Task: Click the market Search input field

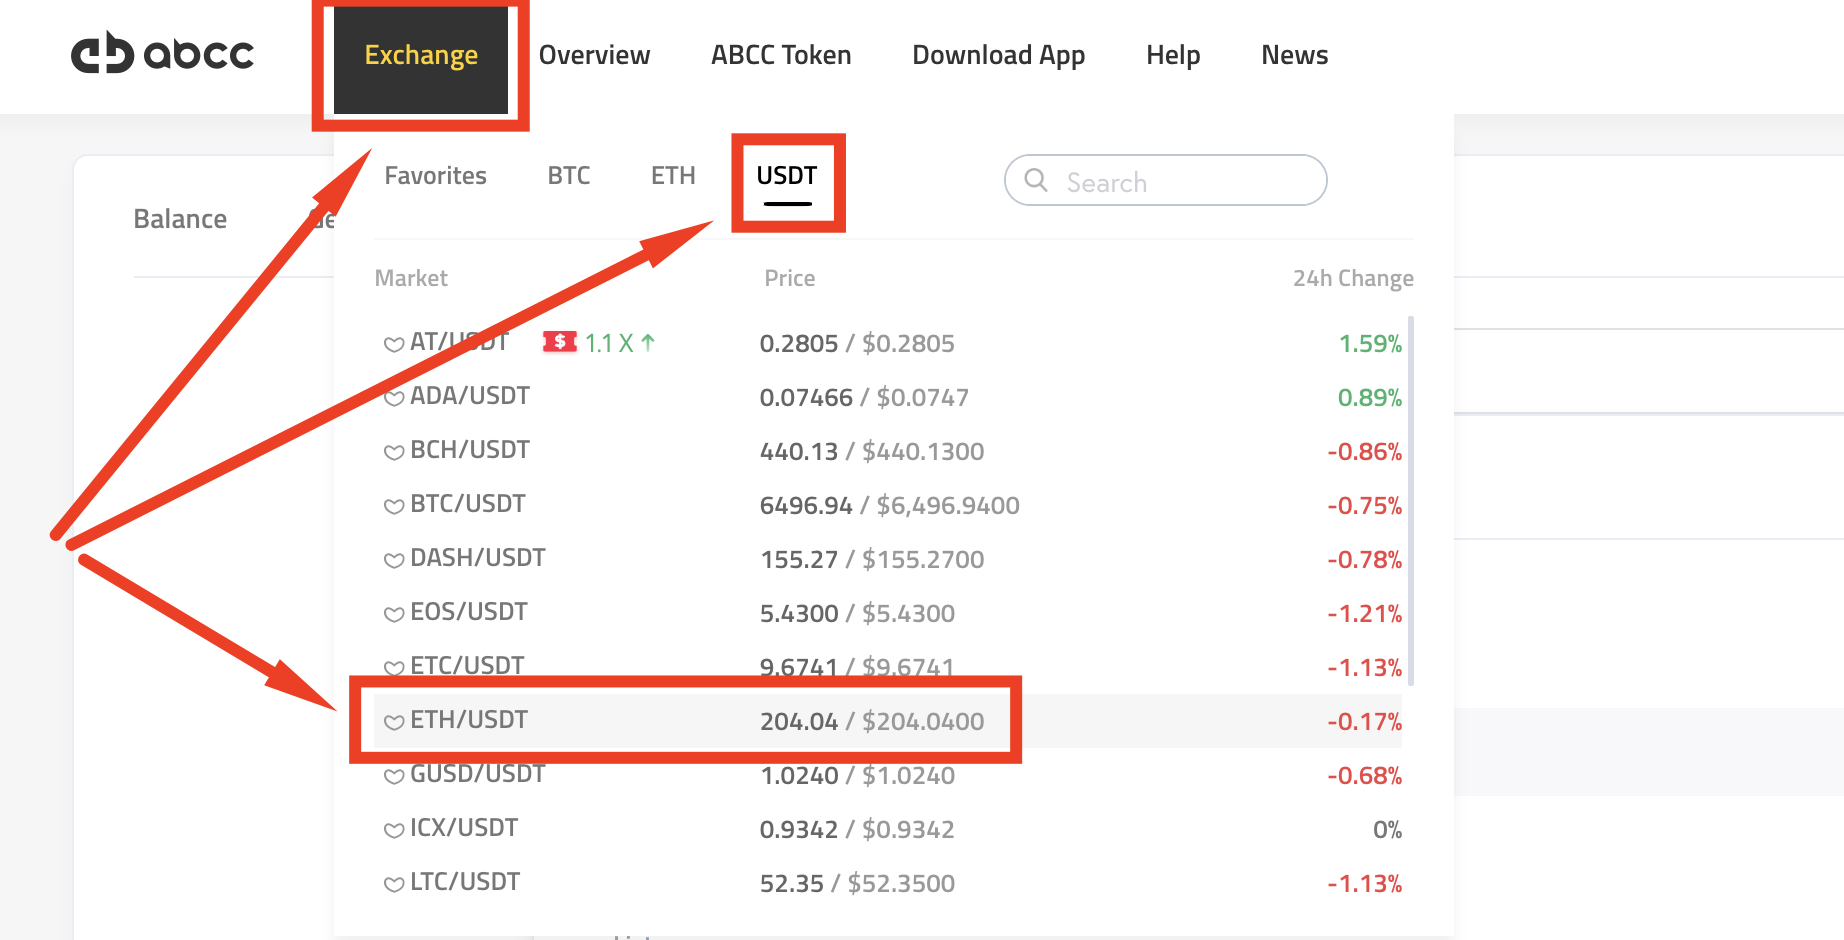Action: 1180,182
